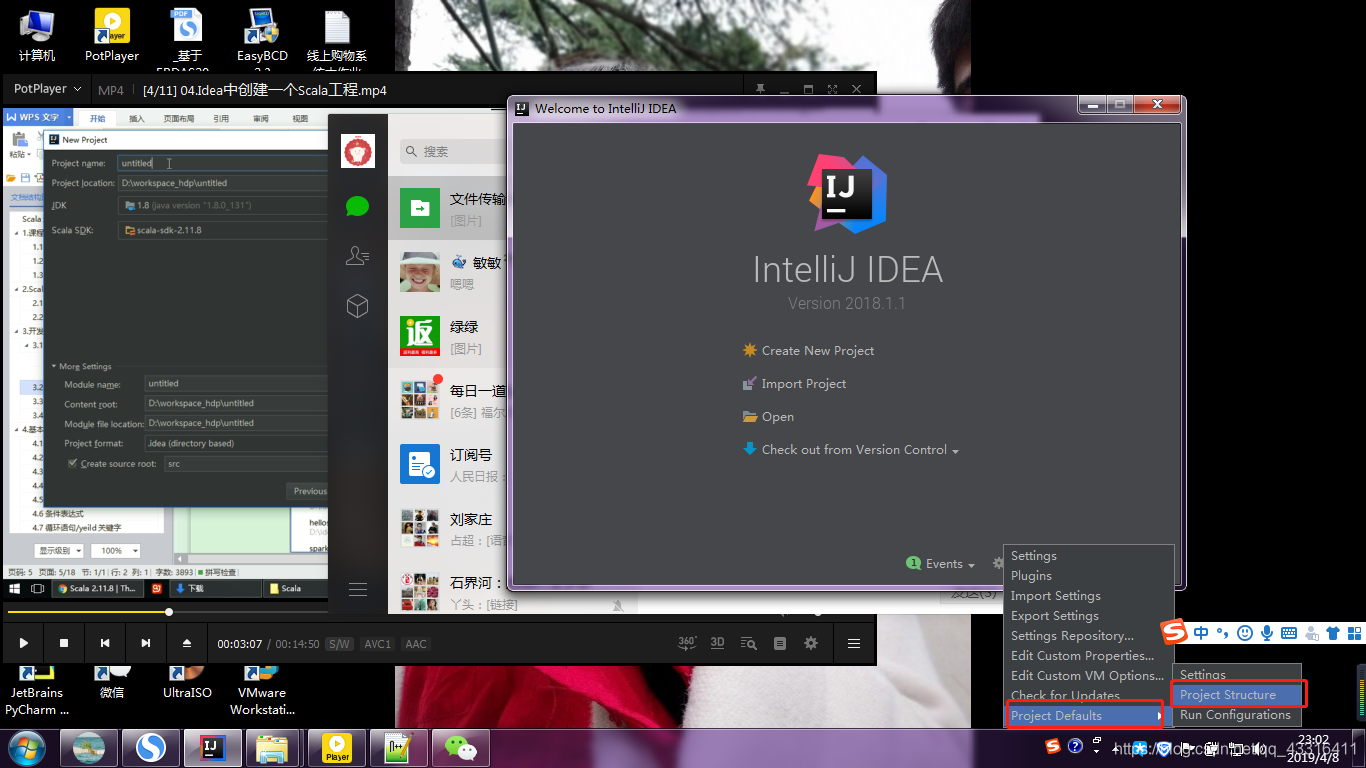Click the eject/open file icon in PotPlayer
Viewport: 1366px width, 768px height.
click(x=187, y=643)
